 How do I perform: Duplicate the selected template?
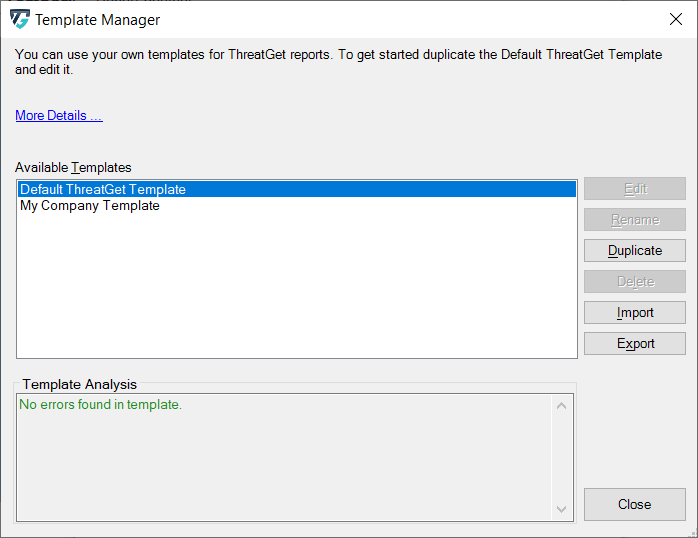[x=635, y=251]
